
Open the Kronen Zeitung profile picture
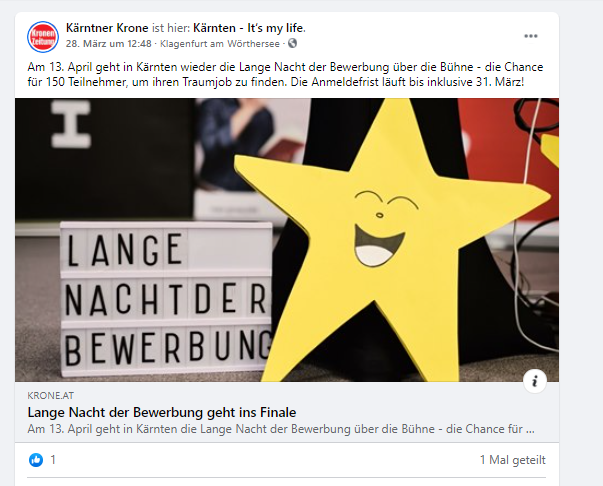pyautogui.click(x=43, y=37)
